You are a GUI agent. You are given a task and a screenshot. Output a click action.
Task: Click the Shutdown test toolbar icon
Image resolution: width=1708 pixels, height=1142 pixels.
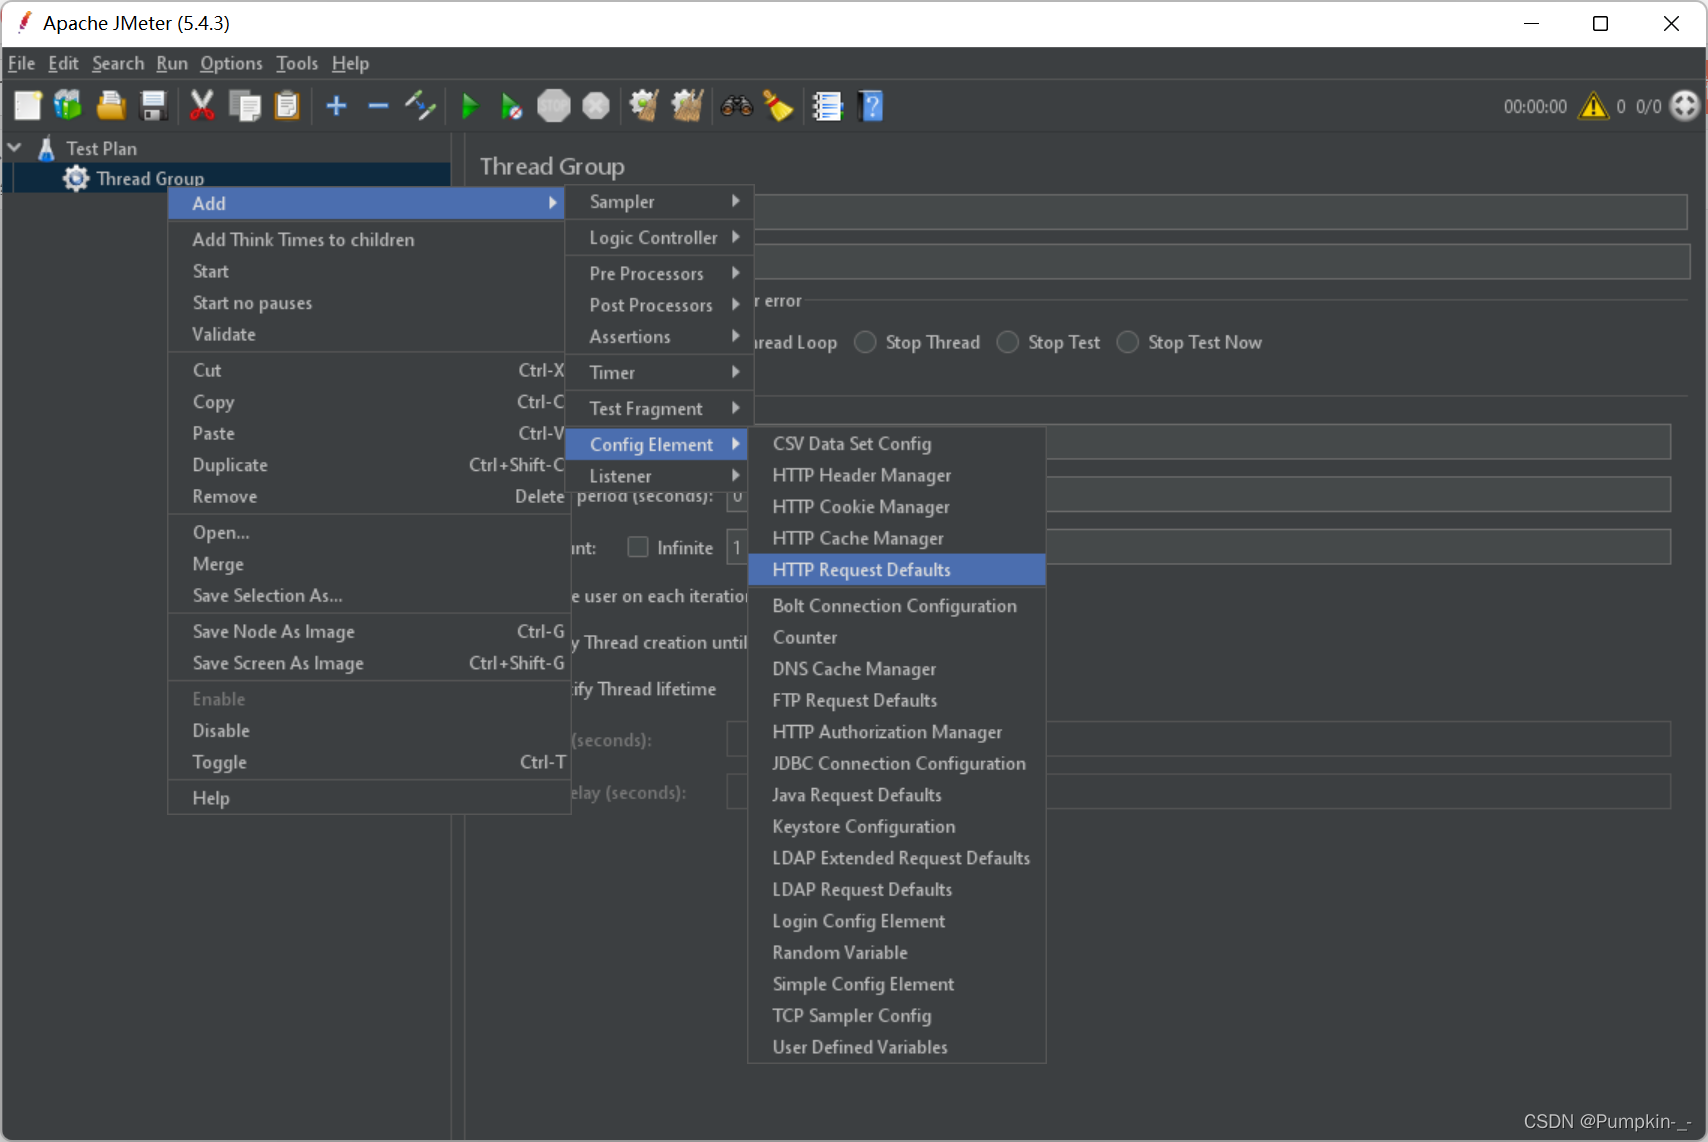coord(596,105)
